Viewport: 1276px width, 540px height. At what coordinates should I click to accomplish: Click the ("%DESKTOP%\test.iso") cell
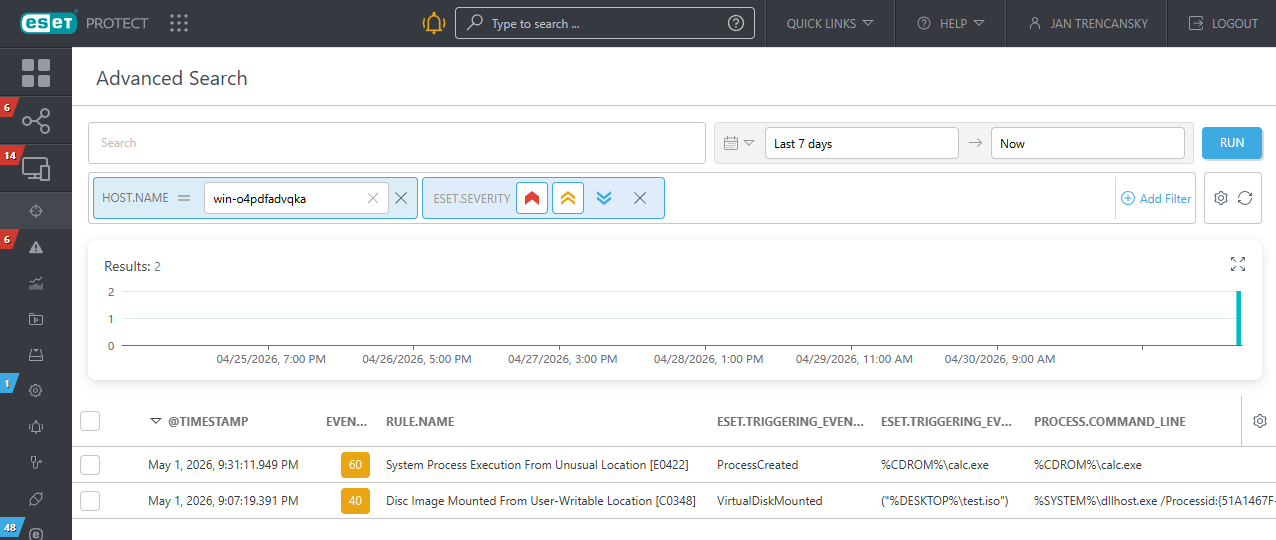click(x=945, y=500)
